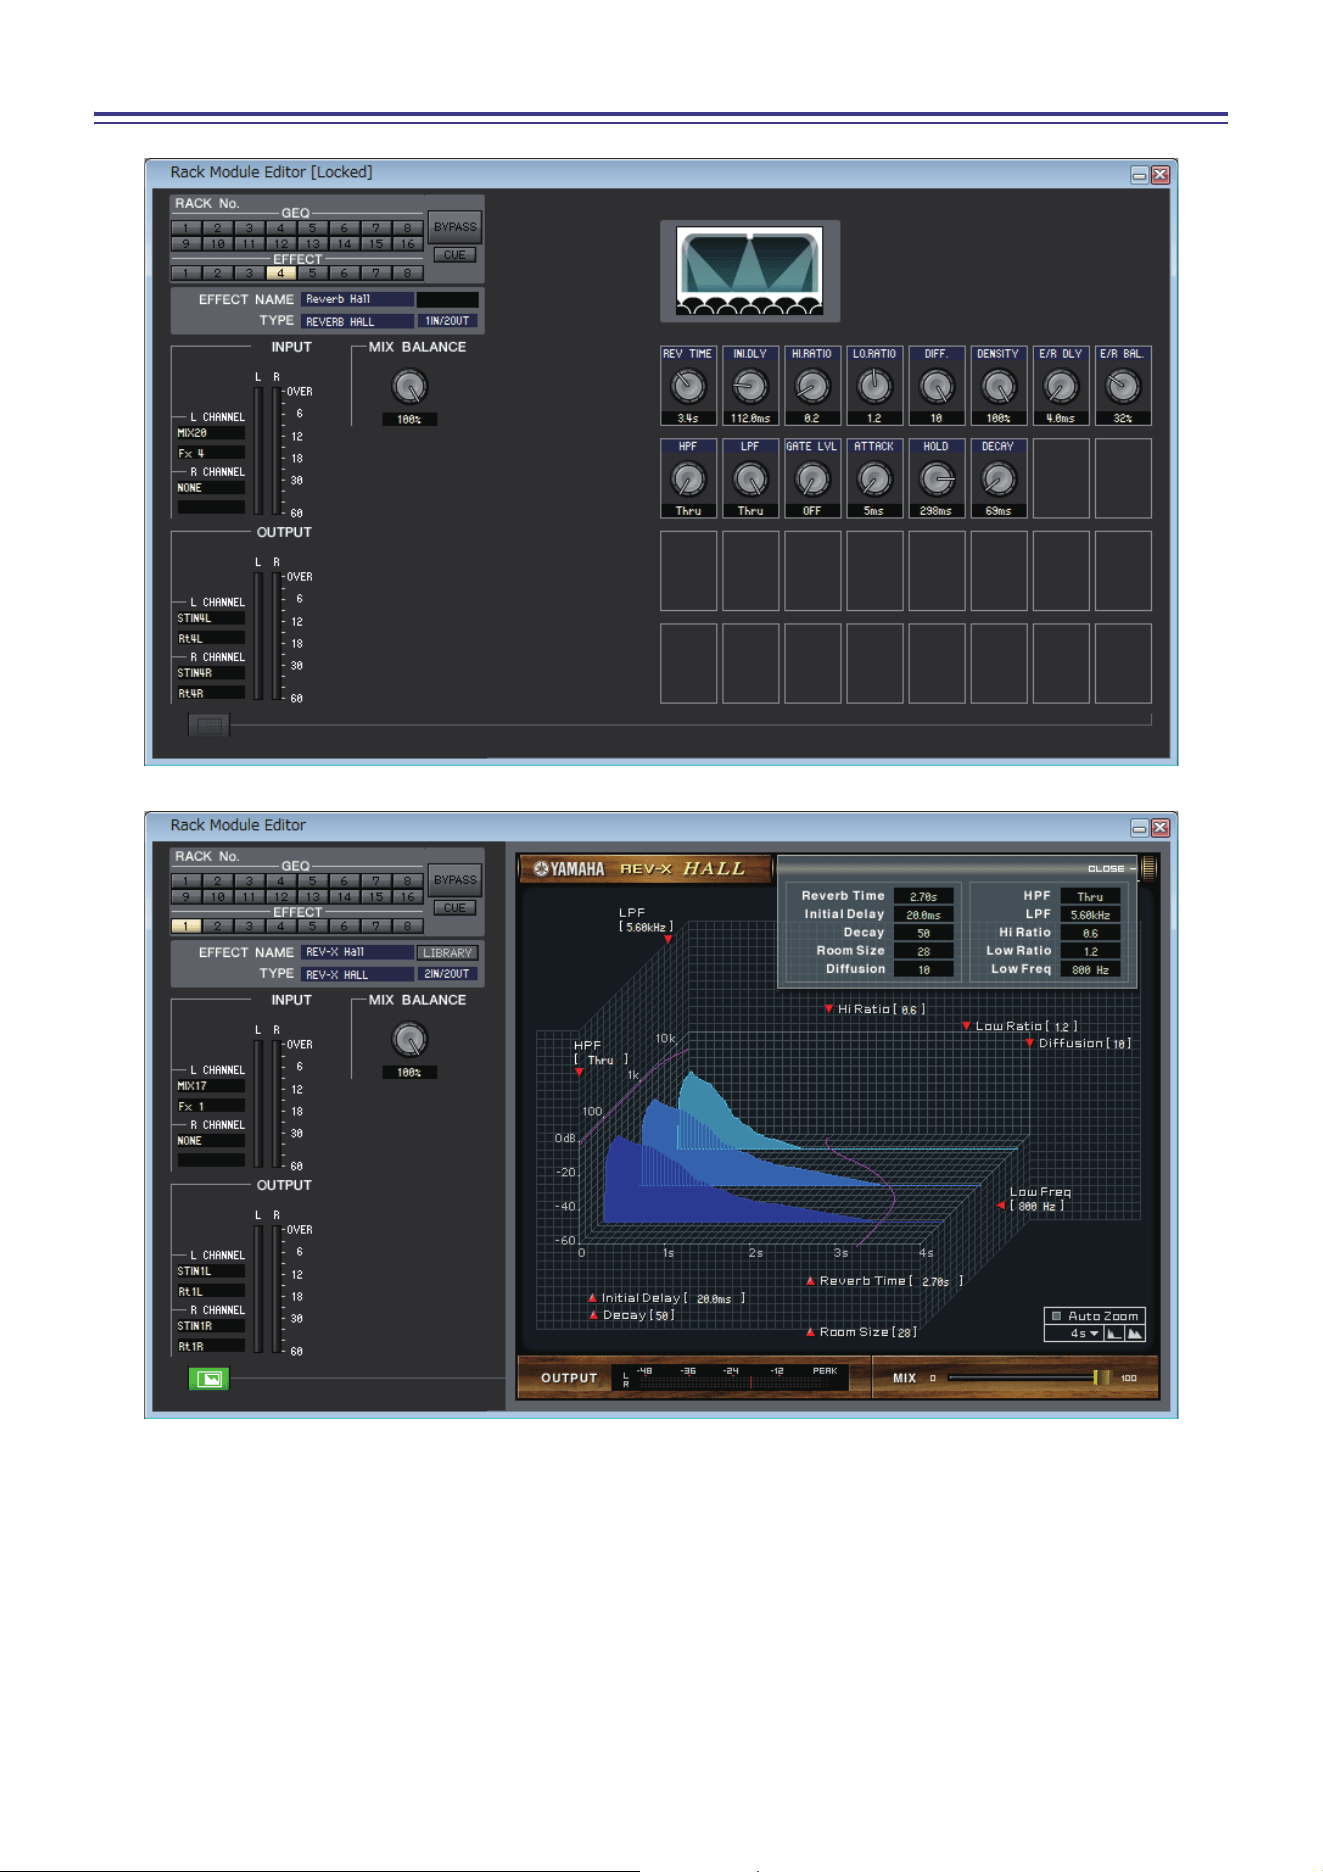Open REVERB HALL type selector
This screenshot has width=1323, height=1872.
tap(357, 321)
